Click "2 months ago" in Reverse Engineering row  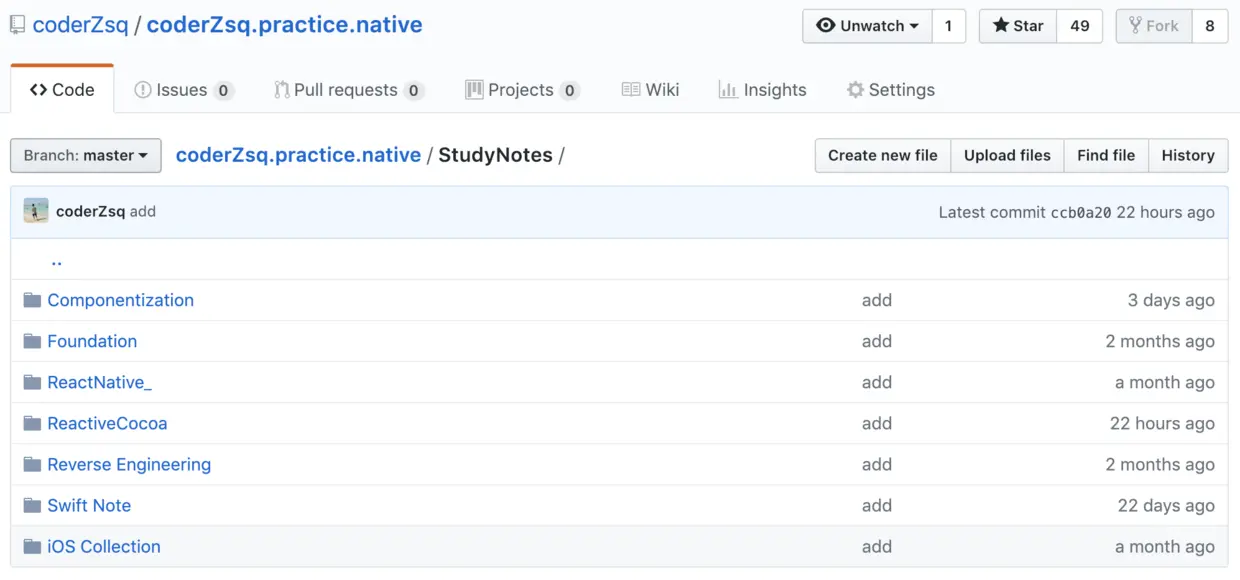[x=1160, y=464]
